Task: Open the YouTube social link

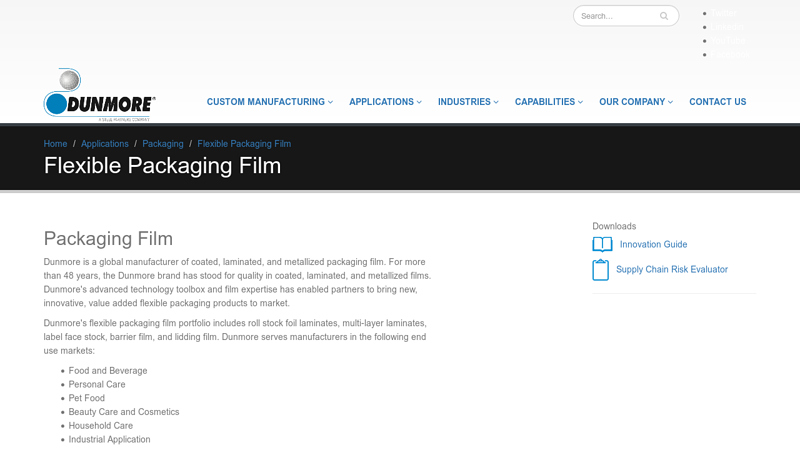Action: coord(728,41)
